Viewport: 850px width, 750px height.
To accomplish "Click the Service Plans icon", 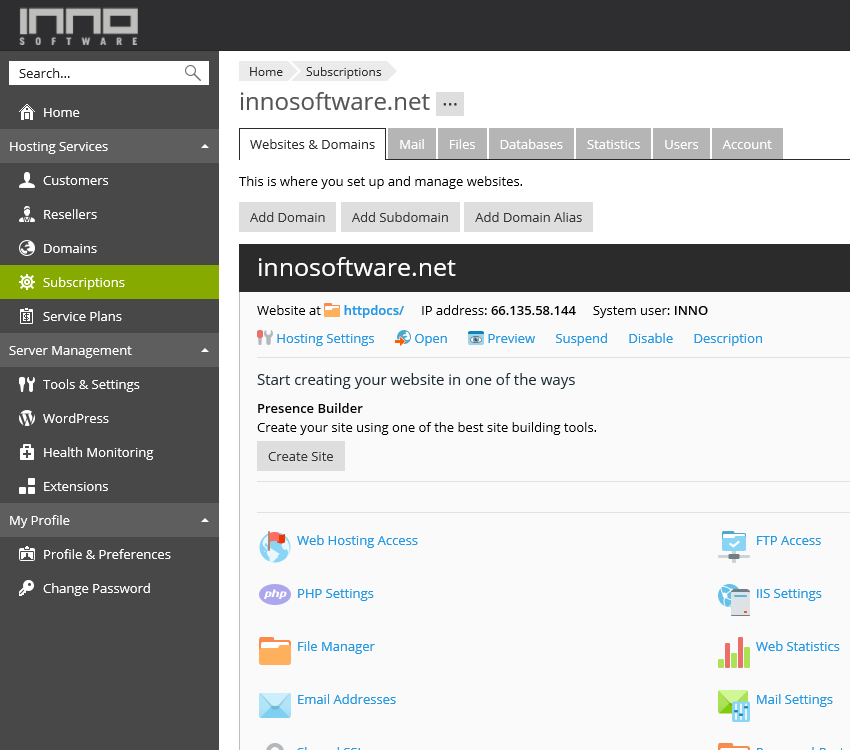I will point(27,316).
